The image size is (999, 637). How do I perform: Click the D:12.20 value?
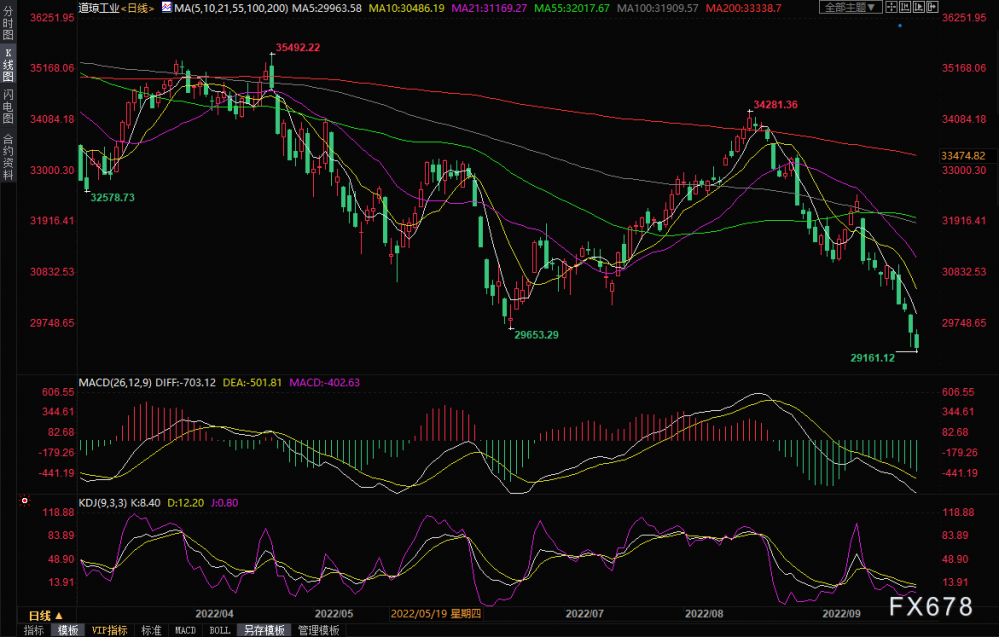click(x=186, y=503)
